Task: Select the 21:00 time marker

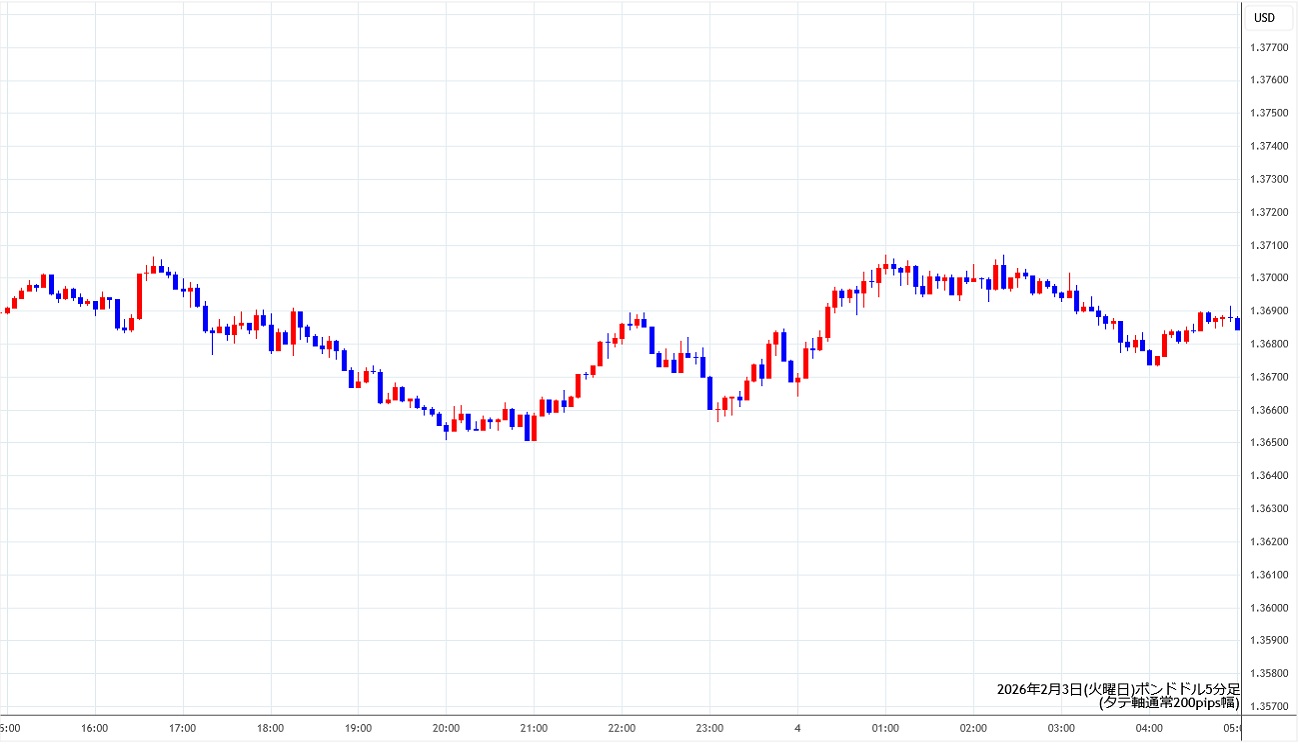Action: click(534, 728)
